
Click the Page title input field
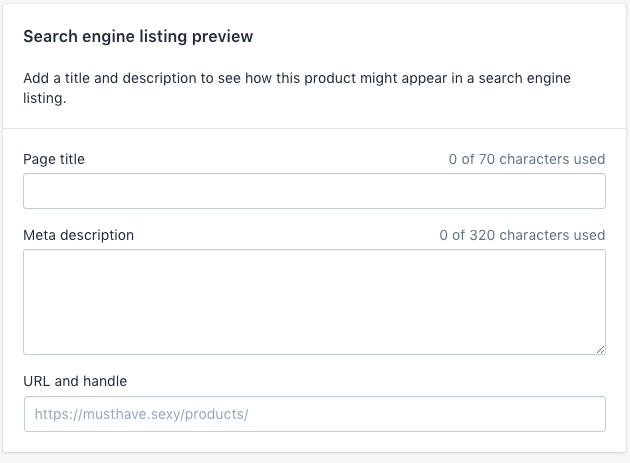point(314,191)
